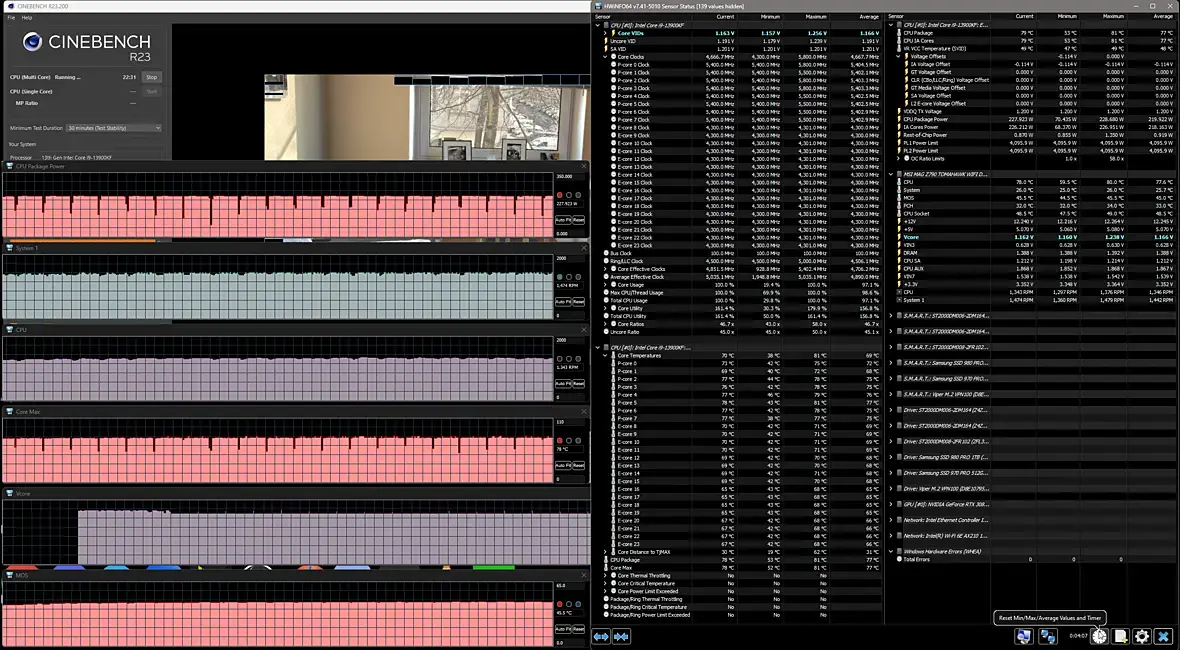Screen dimensions: 1180x650
Task: Select the last dot on Core Max graph
Action: click(577, 441)
